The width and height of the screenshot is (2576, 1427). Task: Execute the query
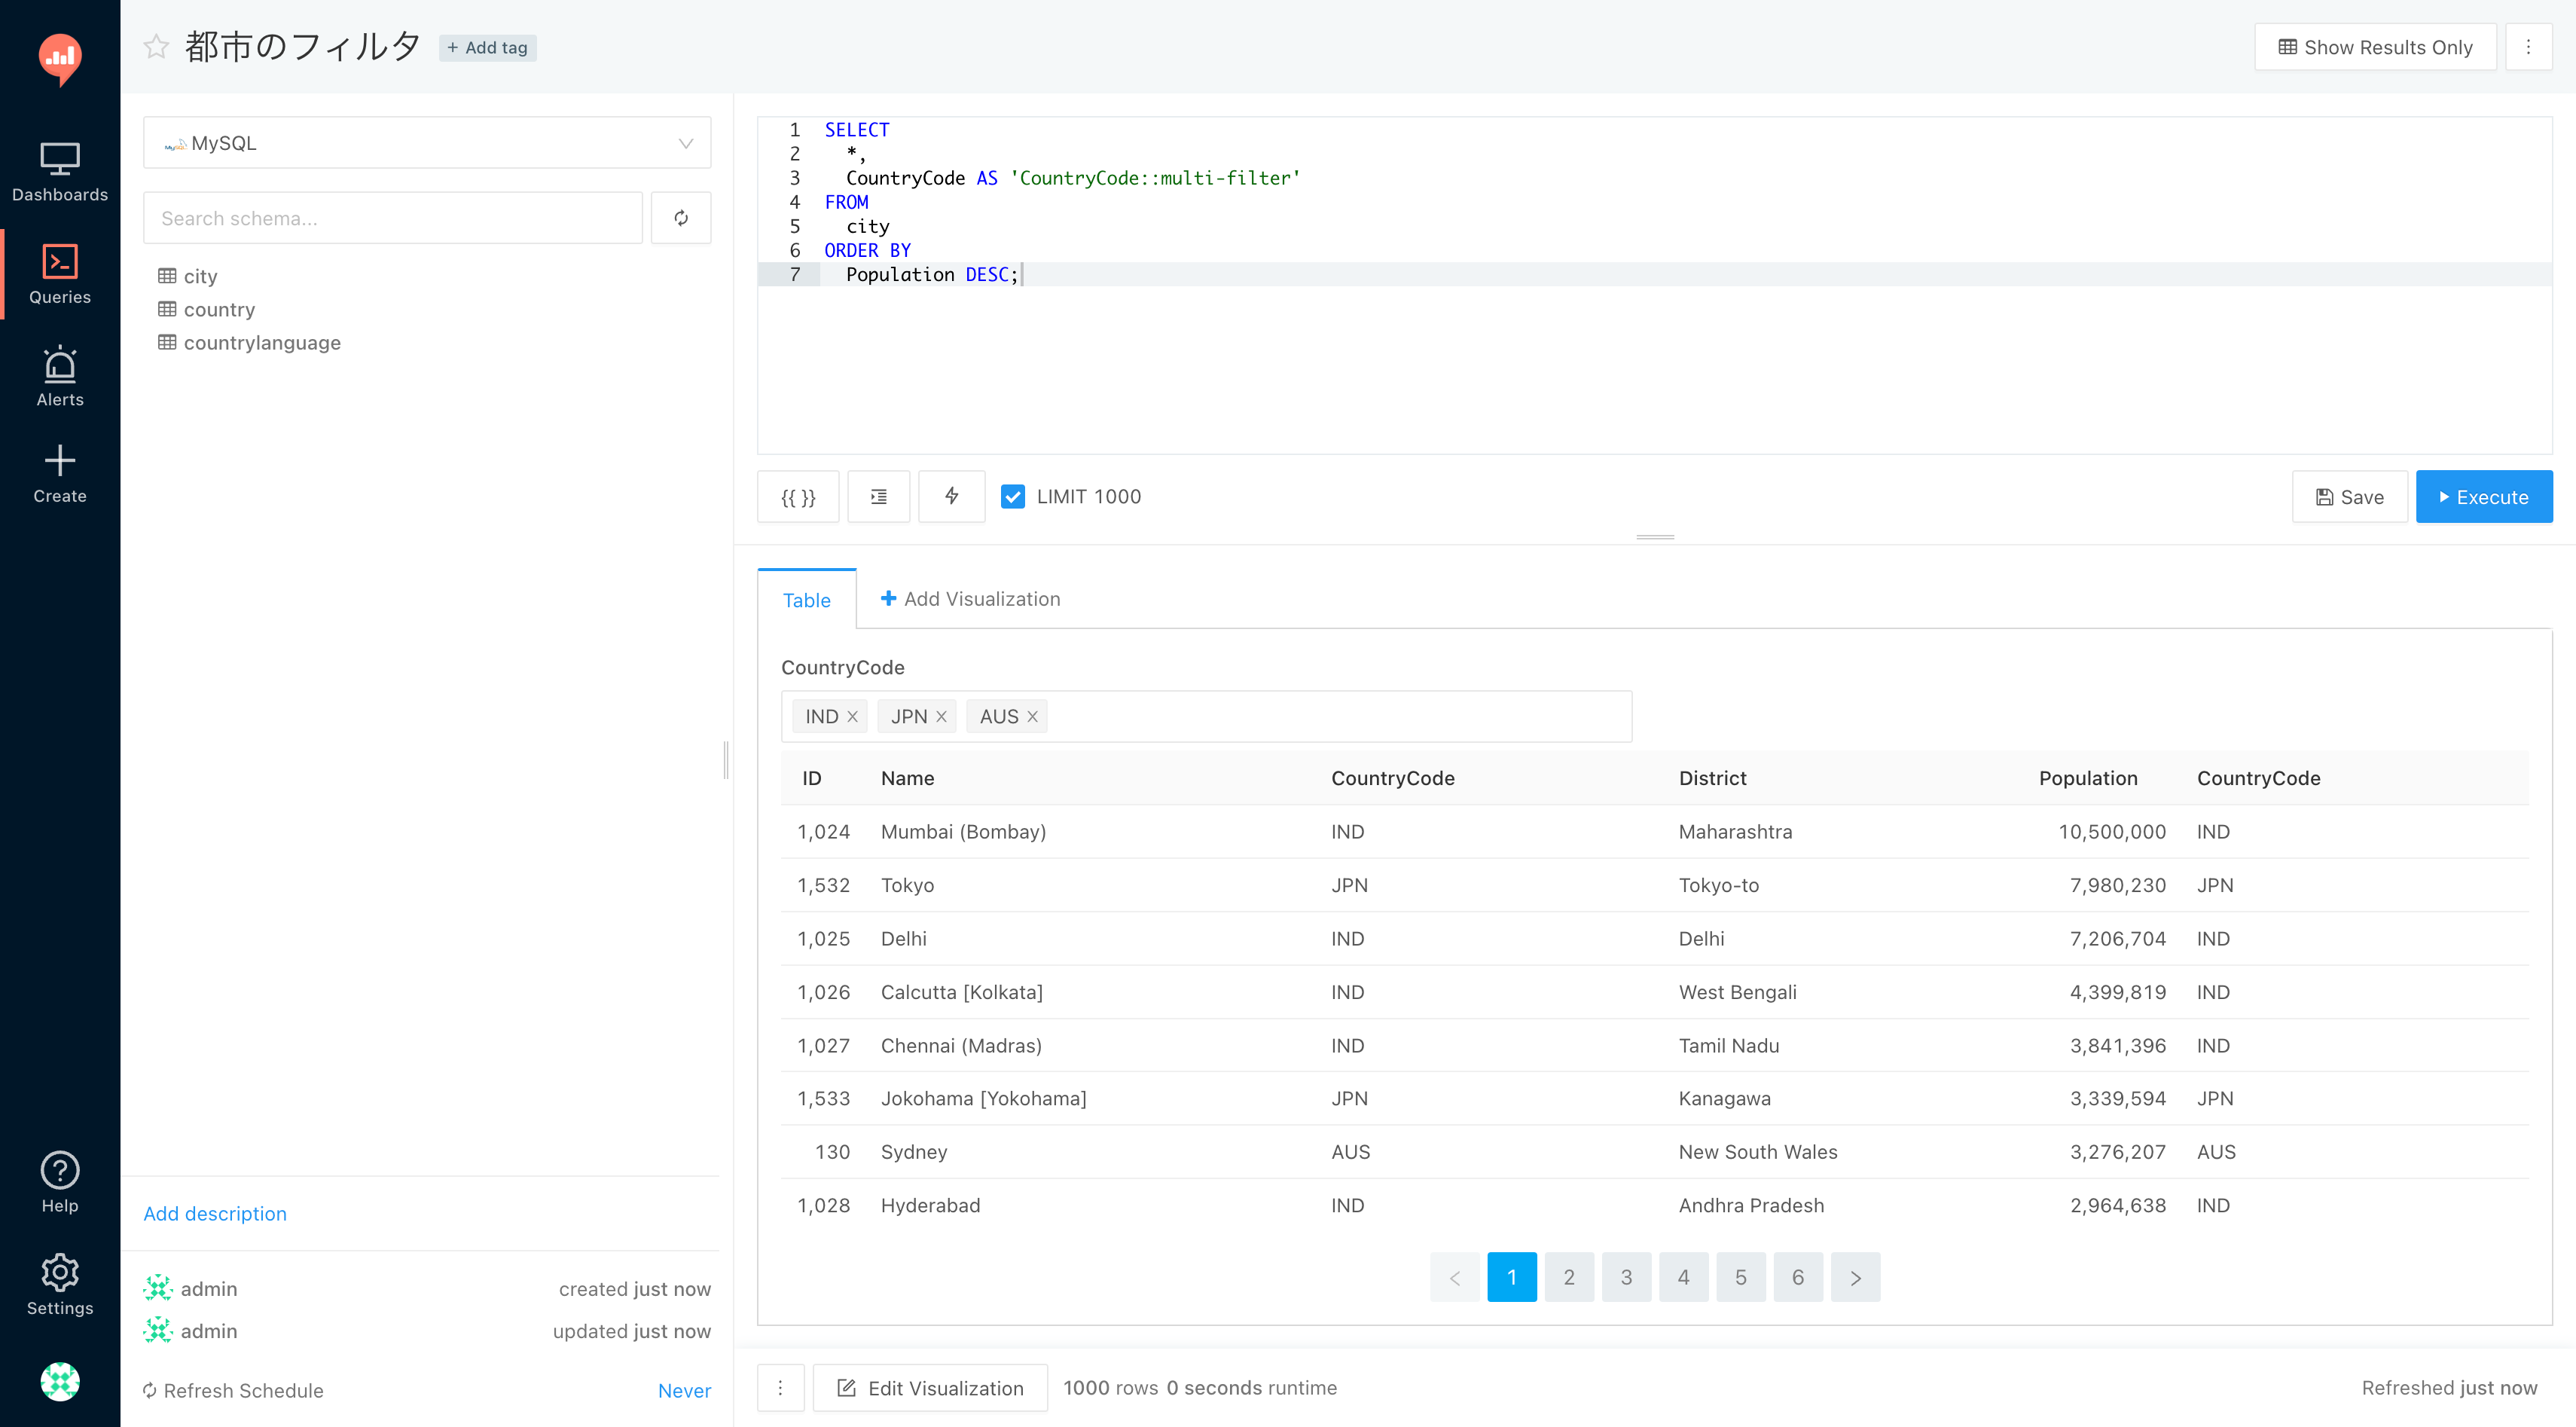(x=2483, y=497)
